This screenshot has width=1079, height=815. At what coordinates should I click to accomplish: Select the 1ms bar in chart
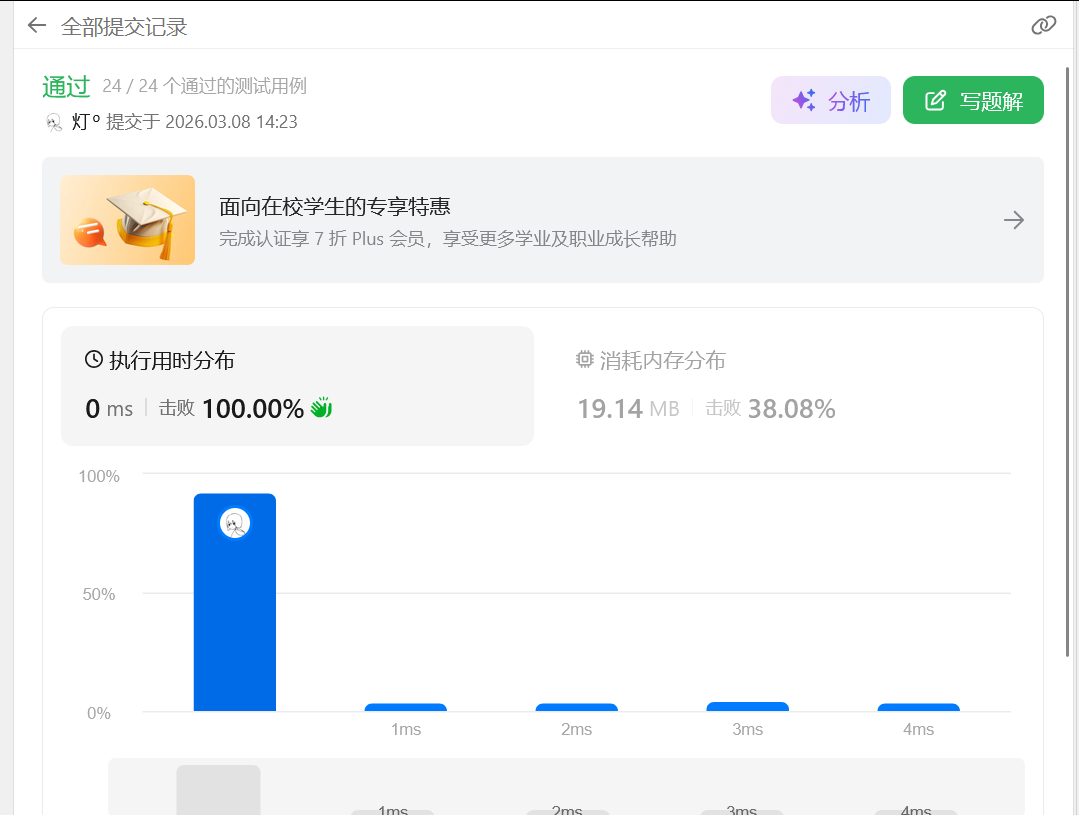tap(405, 707)
